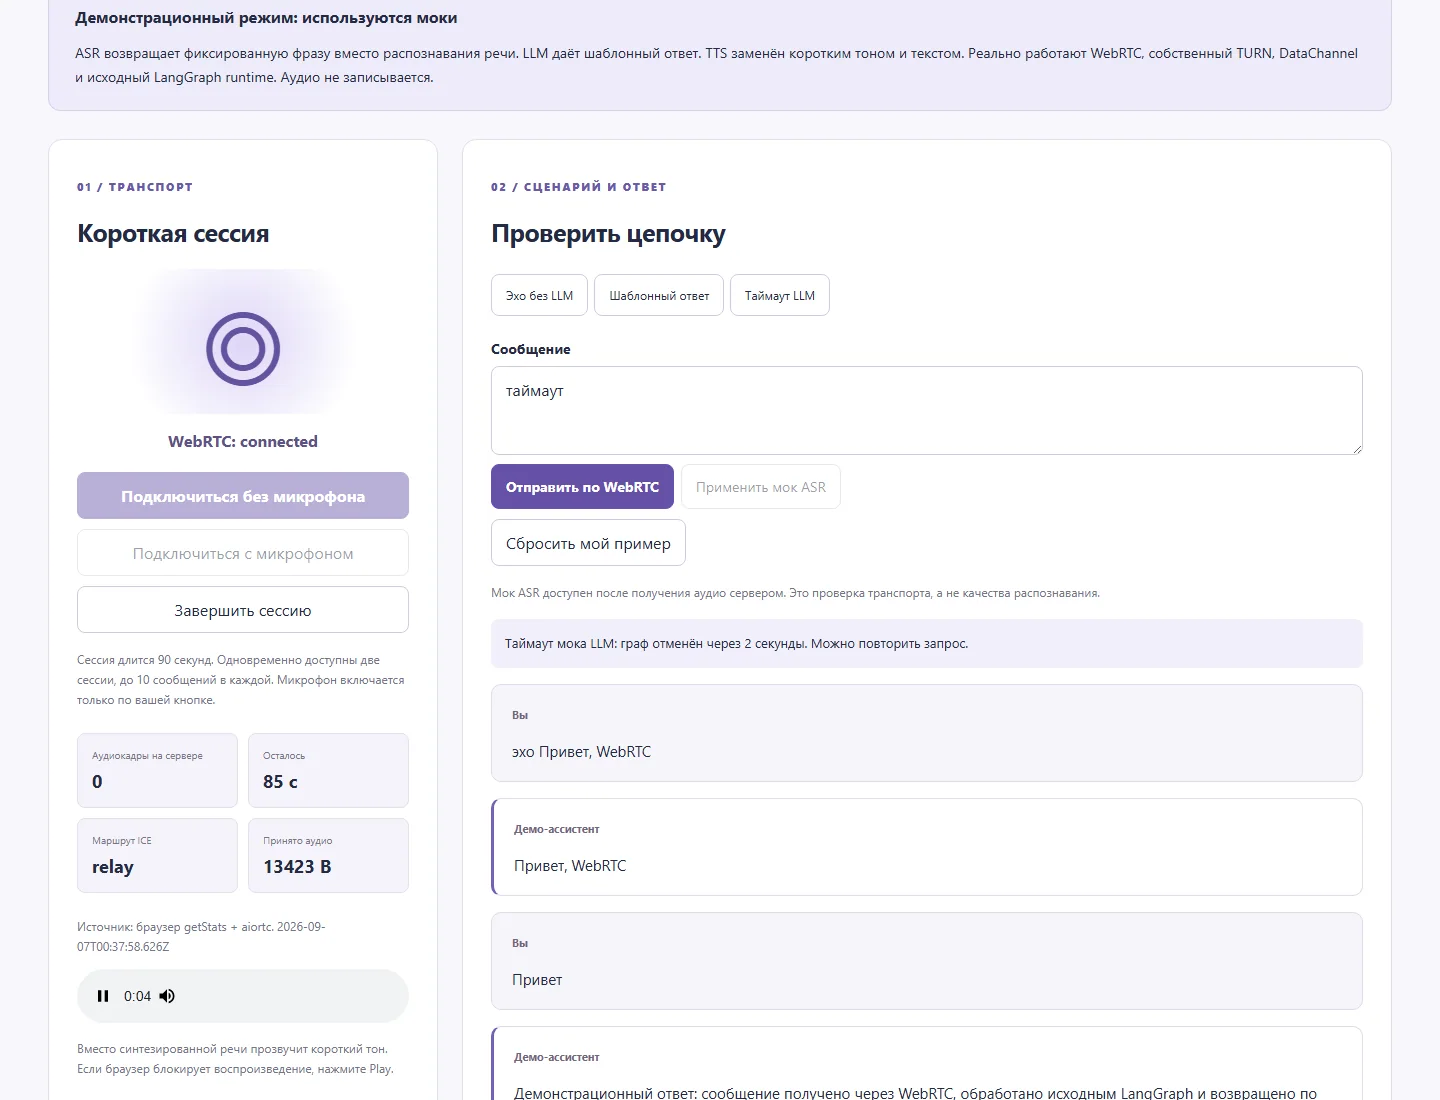Focus the 'Сообщение' text area
The width and height of the screenshot is (1440, 1100).
[927, 410]
